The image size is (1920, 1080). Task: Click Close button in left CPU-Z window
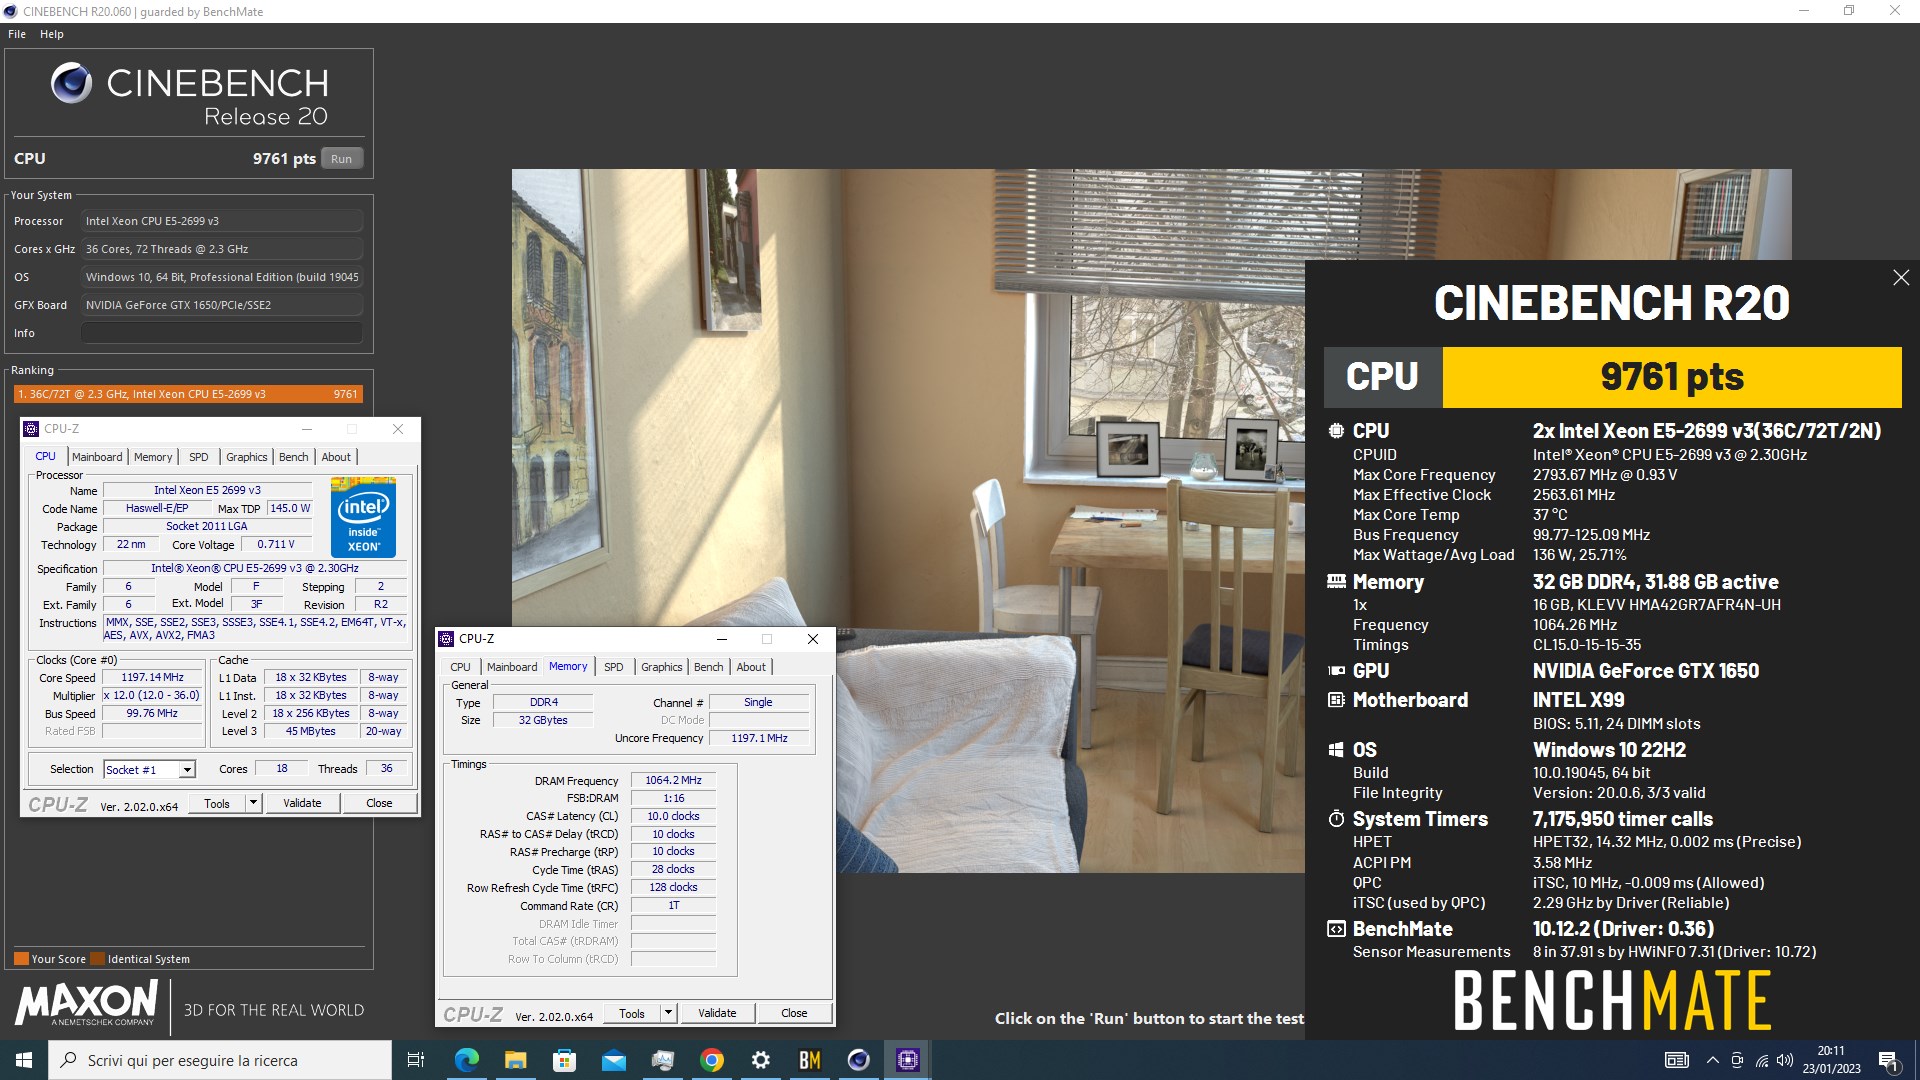coord(379,803)
